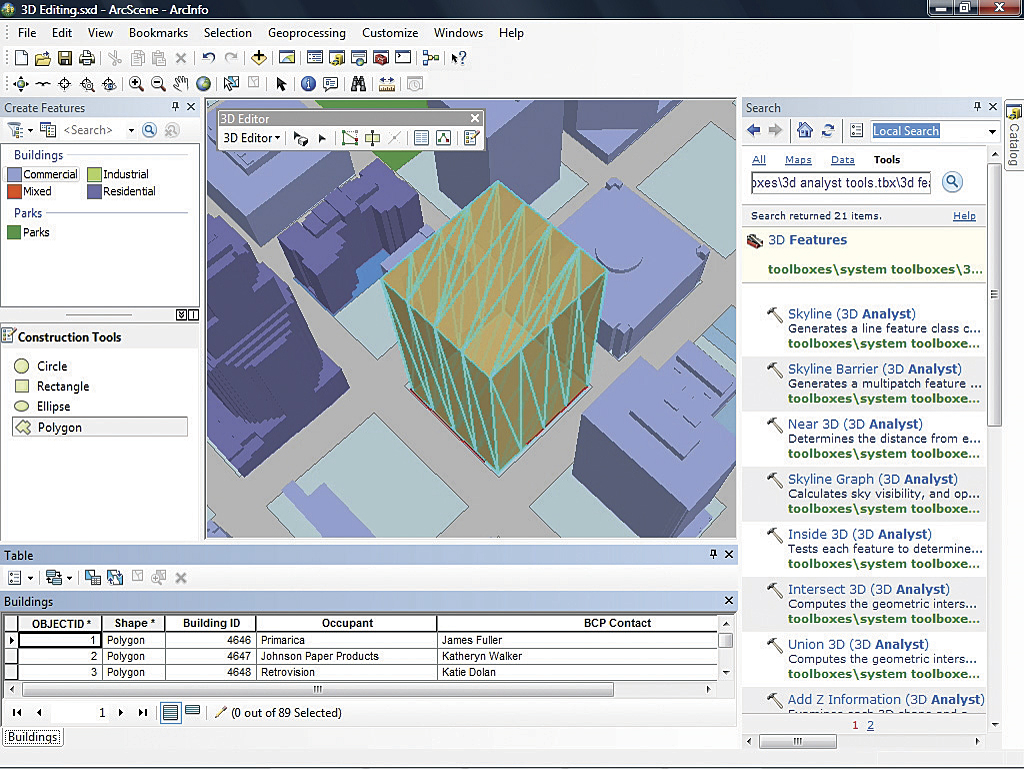Open the Table Options dropdown
1024x769 pixels.
(x=19, y=578)
